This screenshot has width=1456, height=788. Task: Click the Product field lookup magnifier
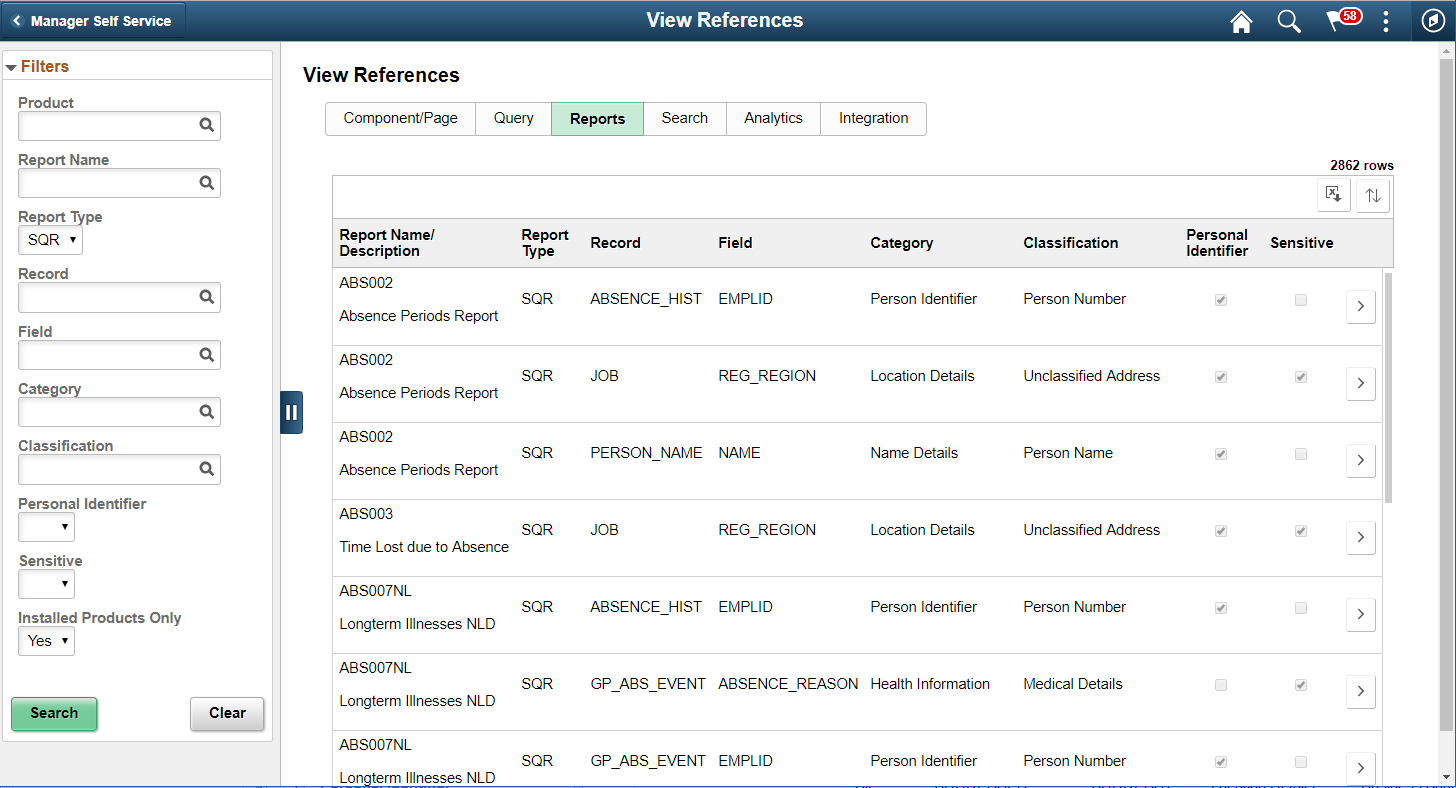pyautogui.click(x=205, y=125)
